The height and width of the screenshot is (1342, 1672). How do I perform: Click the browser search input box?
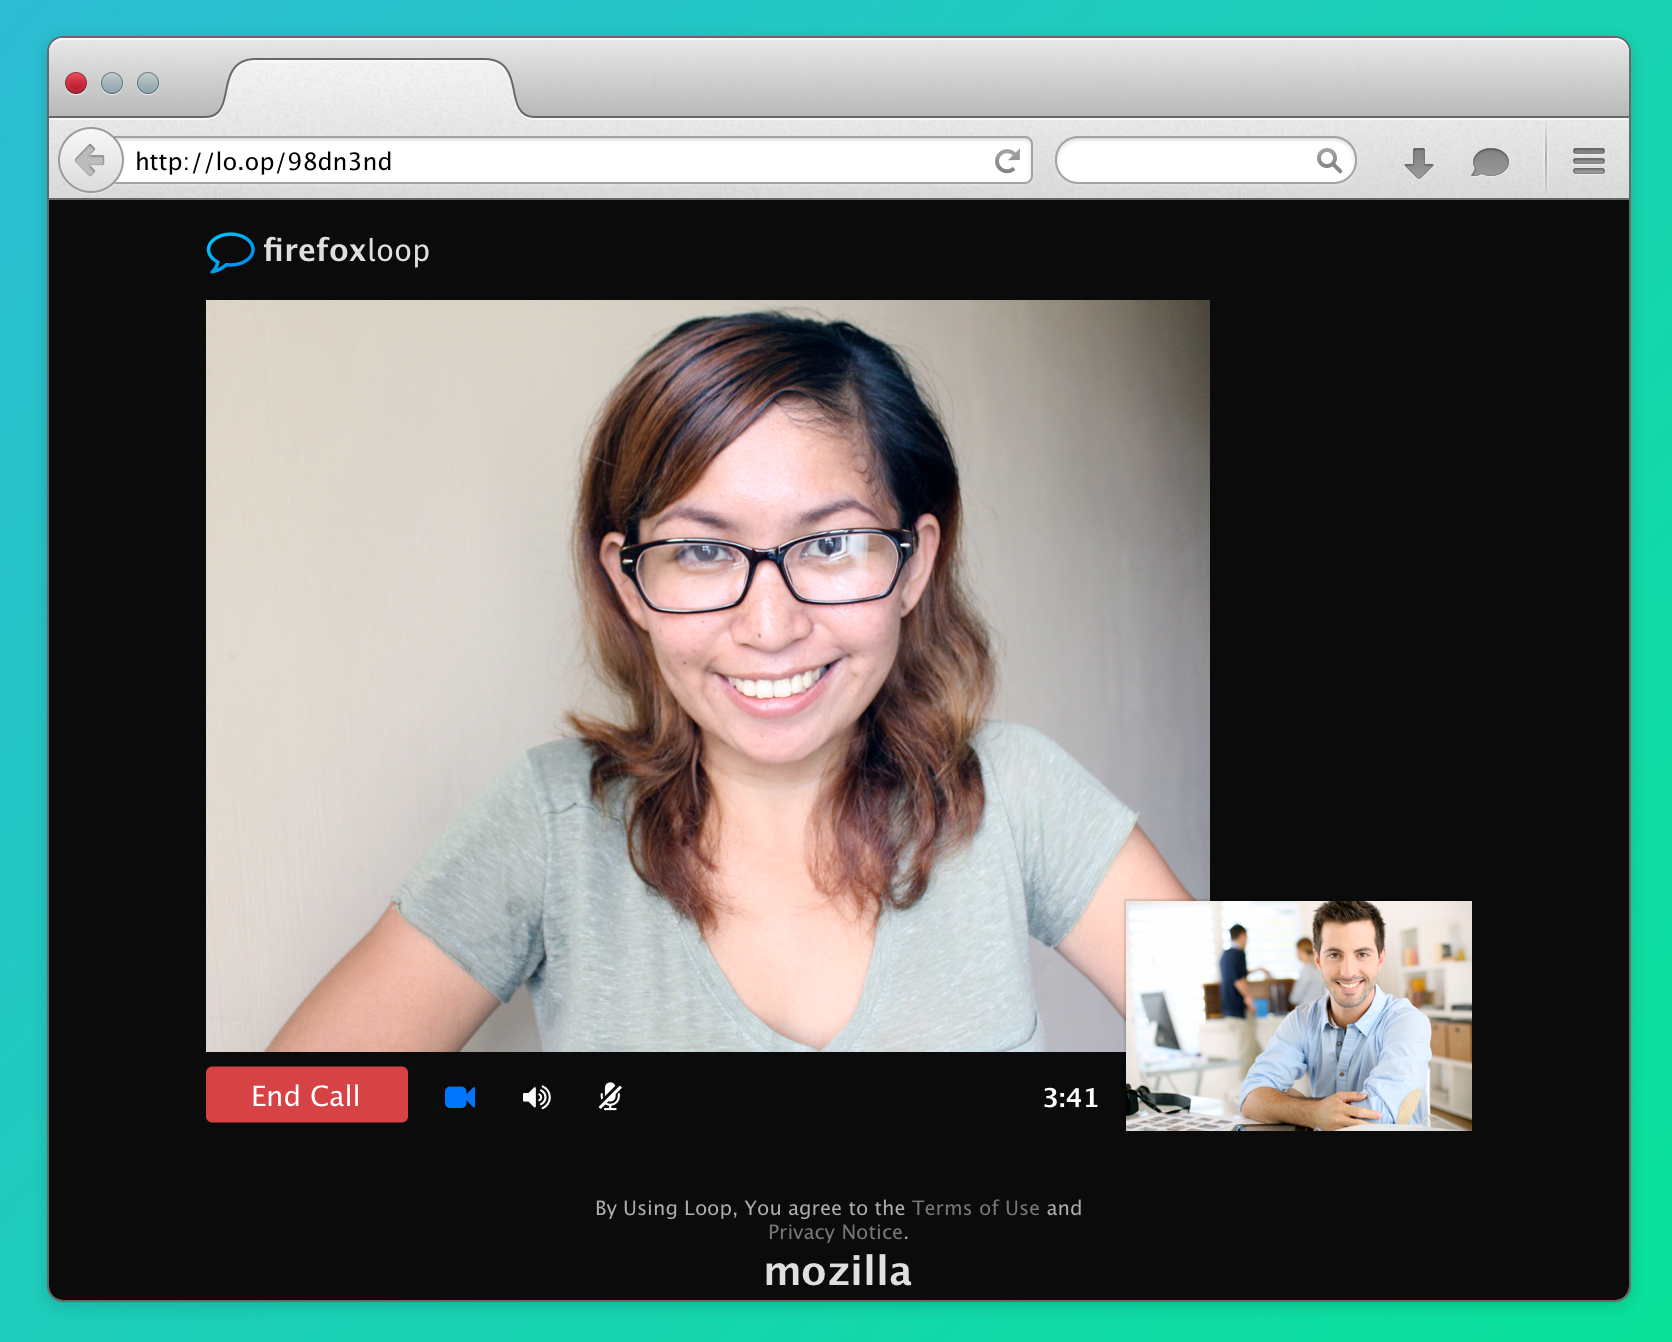pyautogui.click(x=1205, y=160)
